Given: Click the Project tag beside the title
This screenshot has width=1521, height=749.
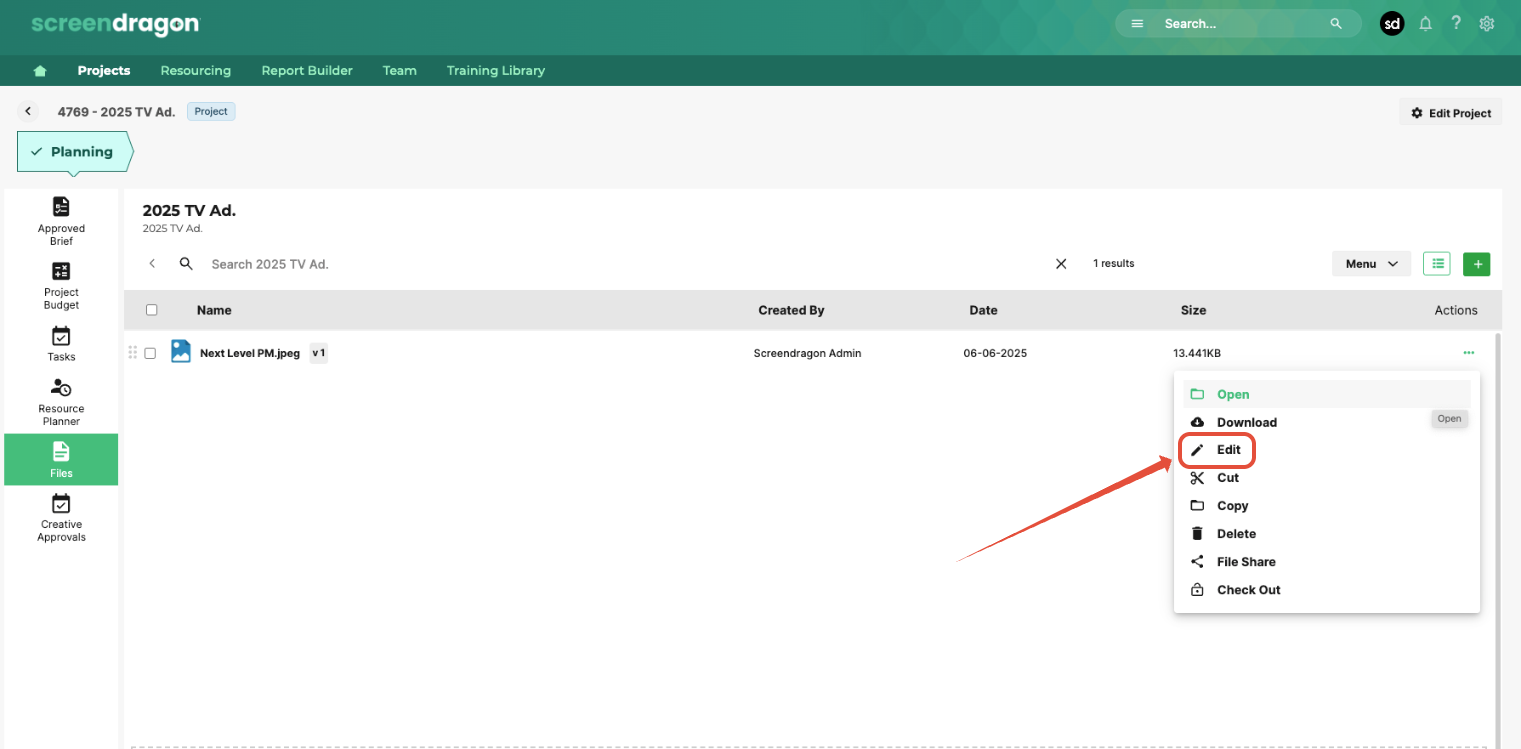Looking at the screenshot, I should (211, 112).
